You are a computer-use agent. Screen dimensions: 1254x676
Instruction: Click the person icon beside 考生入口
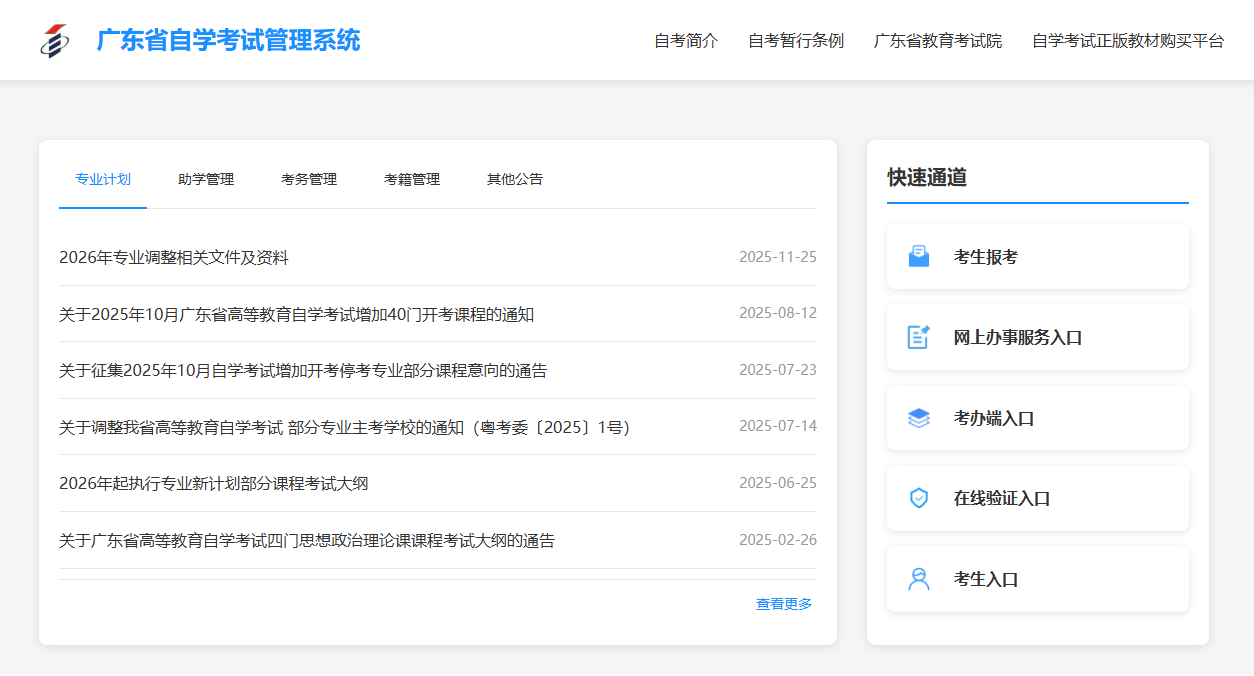click(918, 579)
